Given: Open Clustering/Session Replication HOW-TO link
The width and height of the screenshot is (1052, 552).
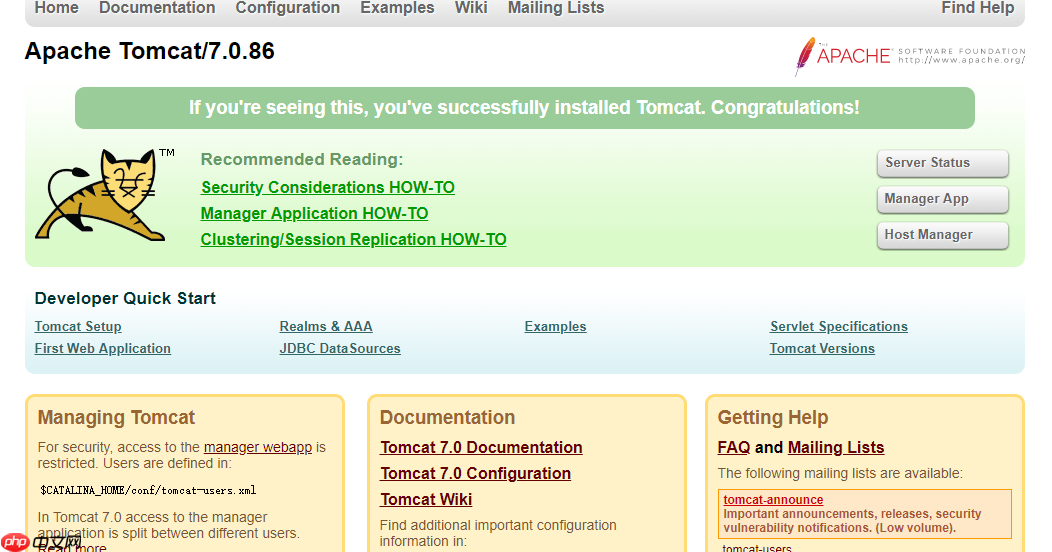Looking at the screenshot, I should 354,239.
